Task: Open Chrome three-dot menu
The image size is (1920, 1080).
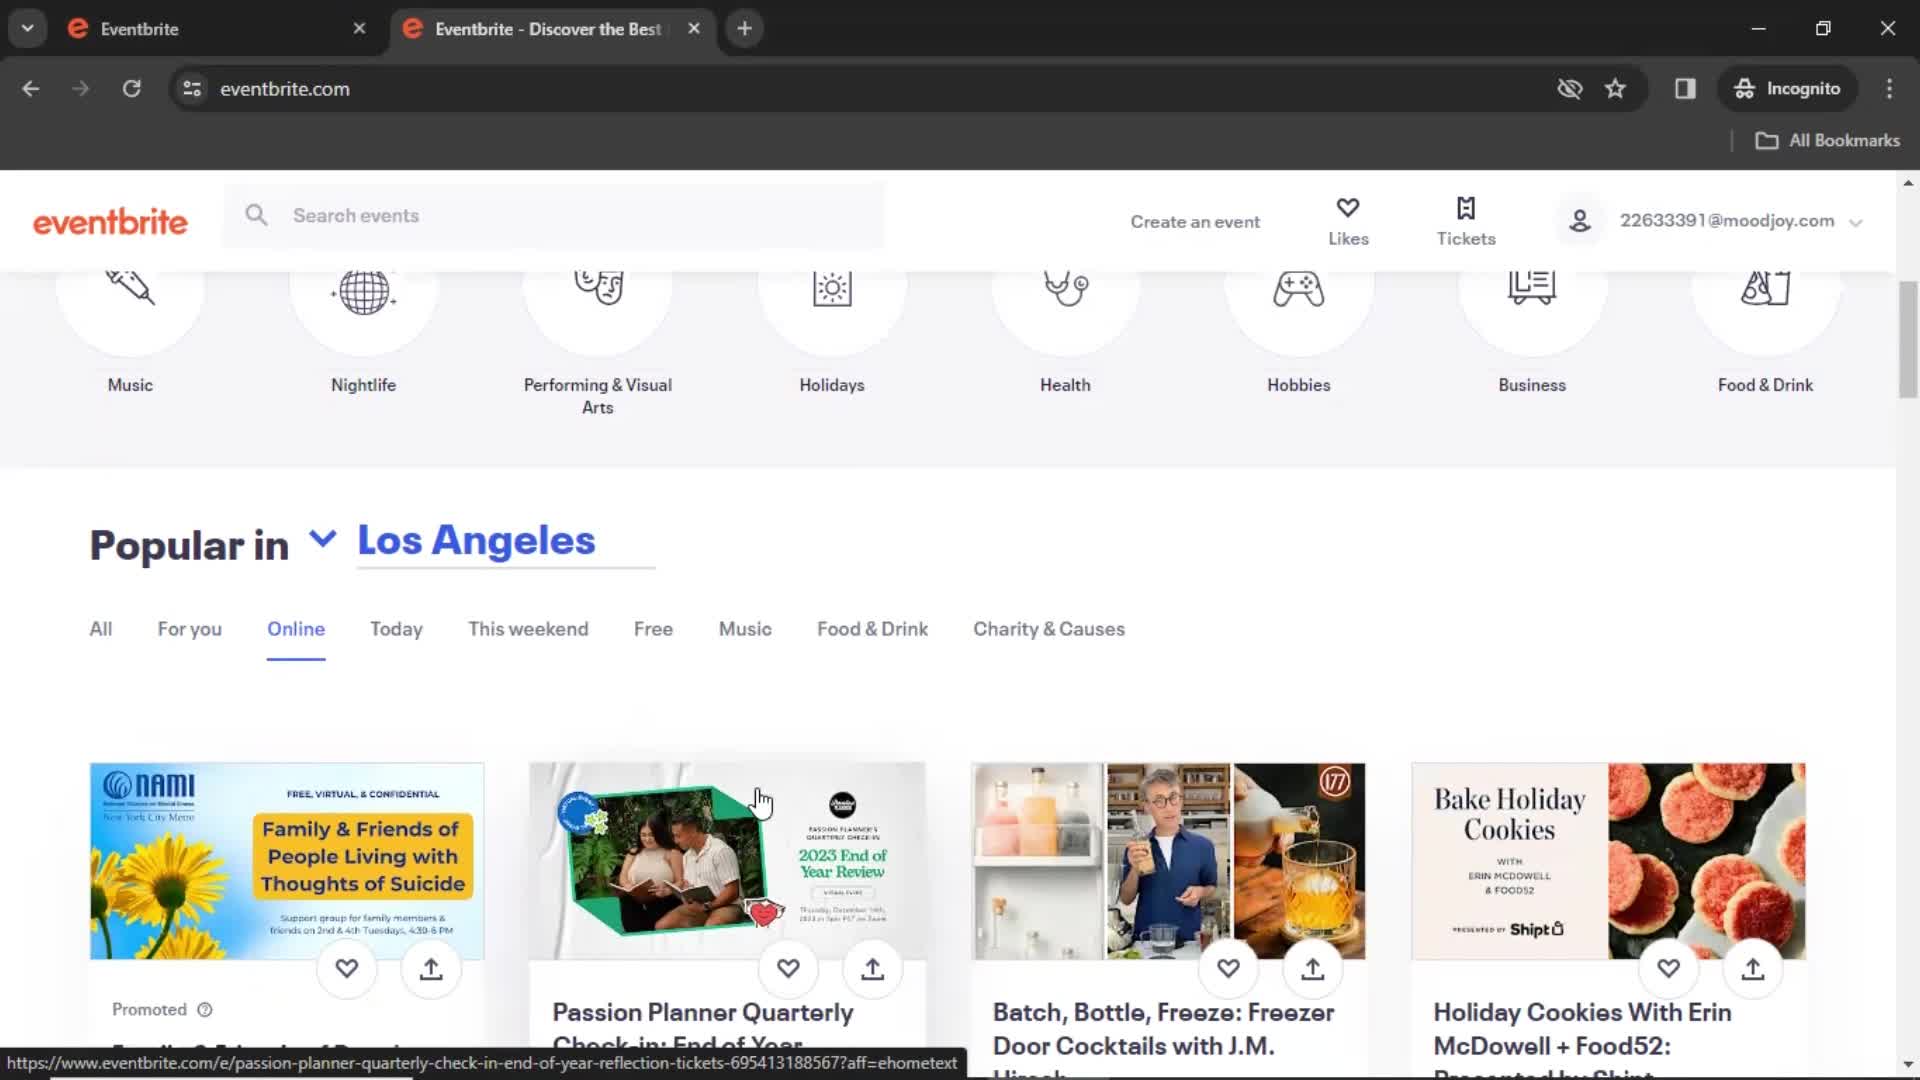Action: (x=1889, y=89)
